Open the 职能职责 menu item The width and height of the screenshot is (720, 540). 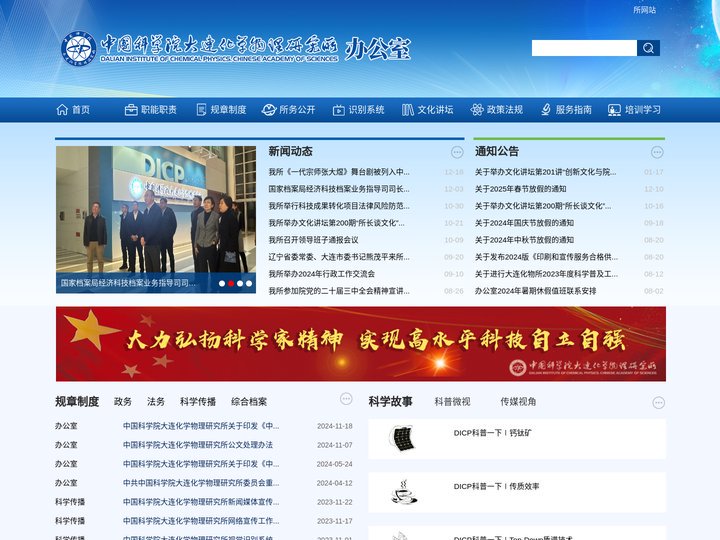tap(159, 110)
